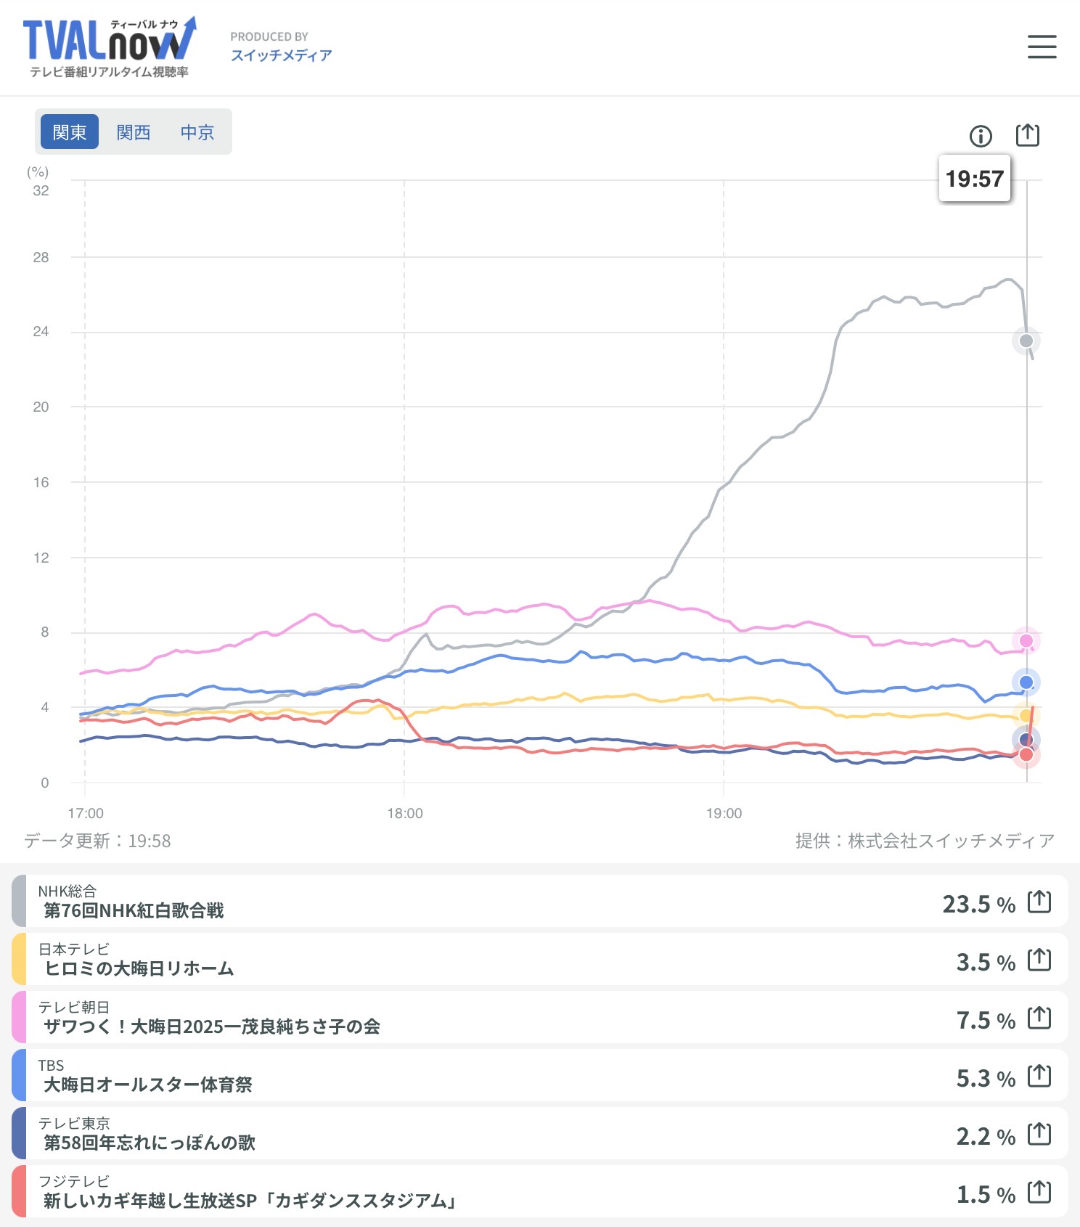The image size is (1080, 1227).
Task: Share the 新しいカギ rating
Action: [x=1039, y=1192]
